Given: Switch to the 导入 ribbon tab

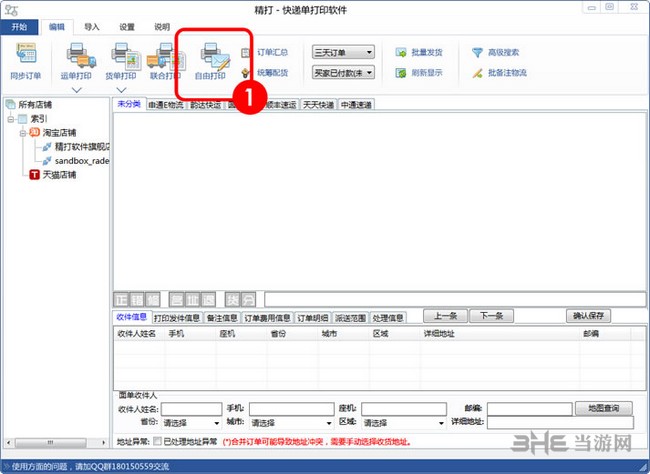Looking at the screenshot, I should (x=92, y=27).
